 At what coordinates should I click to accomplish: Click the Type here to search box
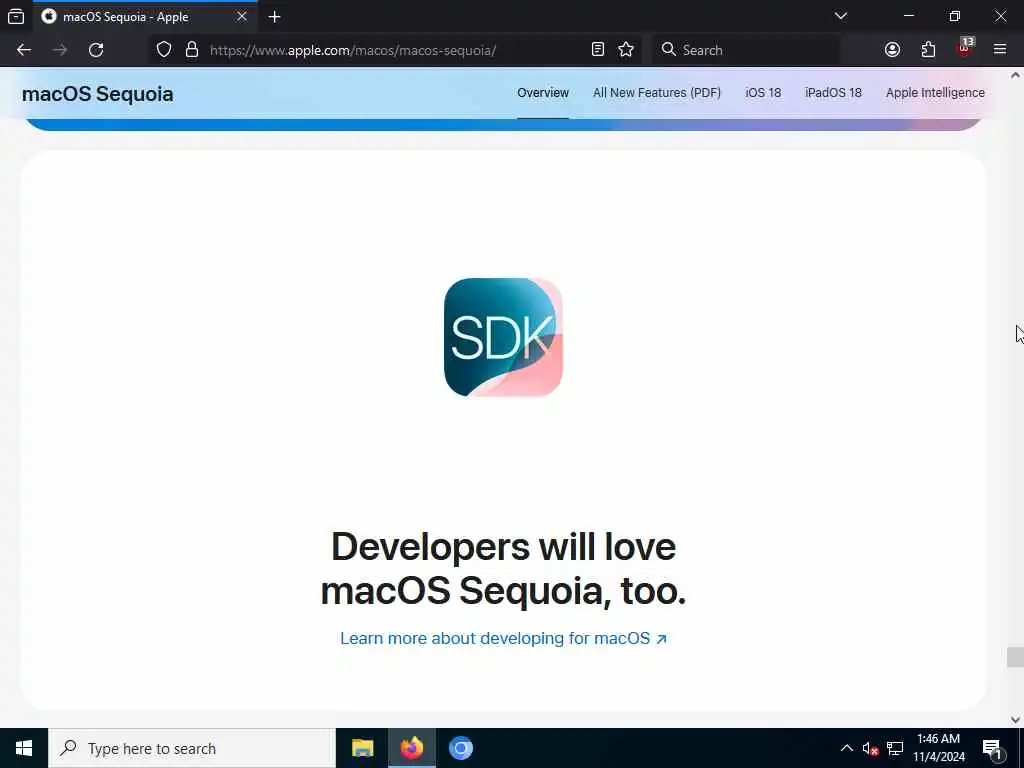192,748
